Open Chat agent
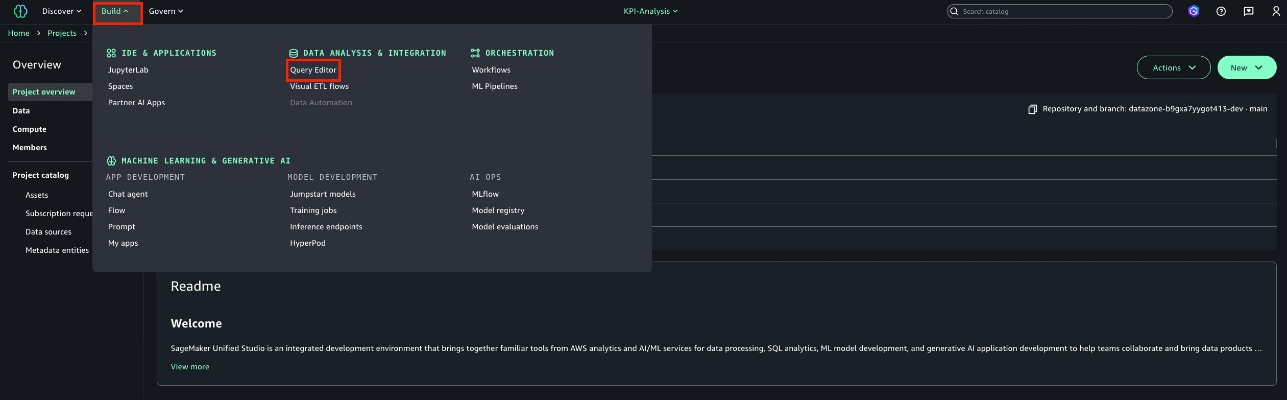Viewport: 1287px width, 400px height. point(128,194)
